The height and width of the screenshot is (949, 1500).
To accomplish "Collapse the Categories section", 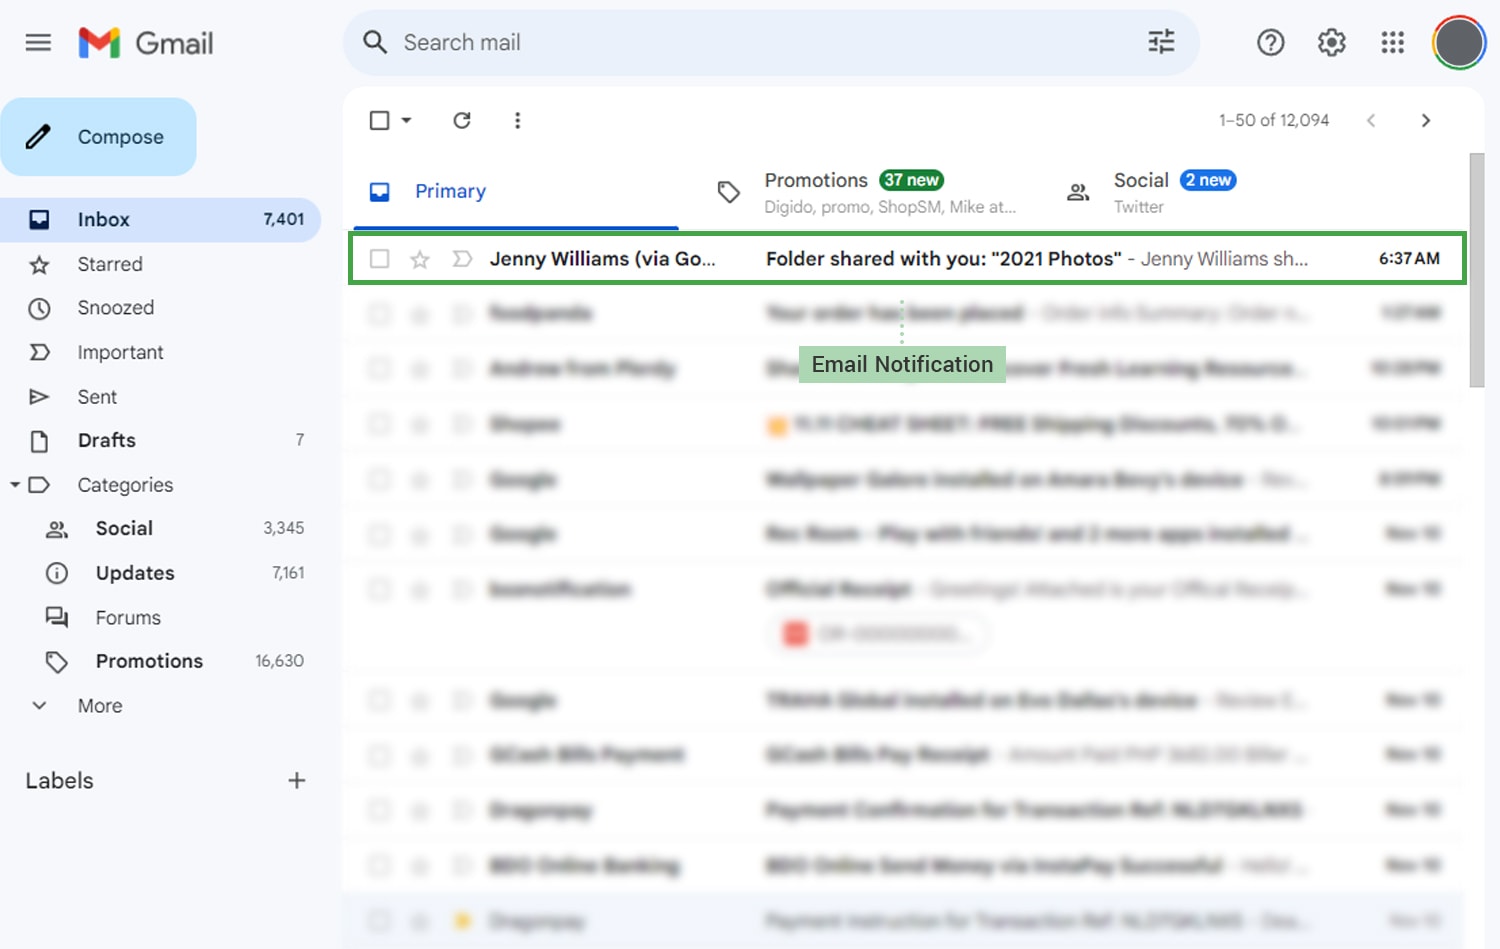I will [x=15, y=484].
